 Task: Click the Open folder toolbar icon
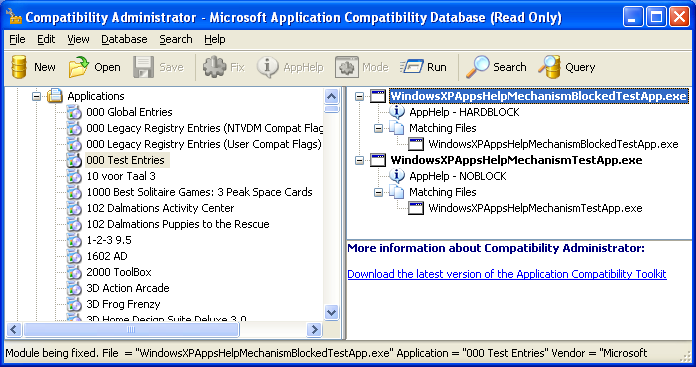tap(79, 67)
